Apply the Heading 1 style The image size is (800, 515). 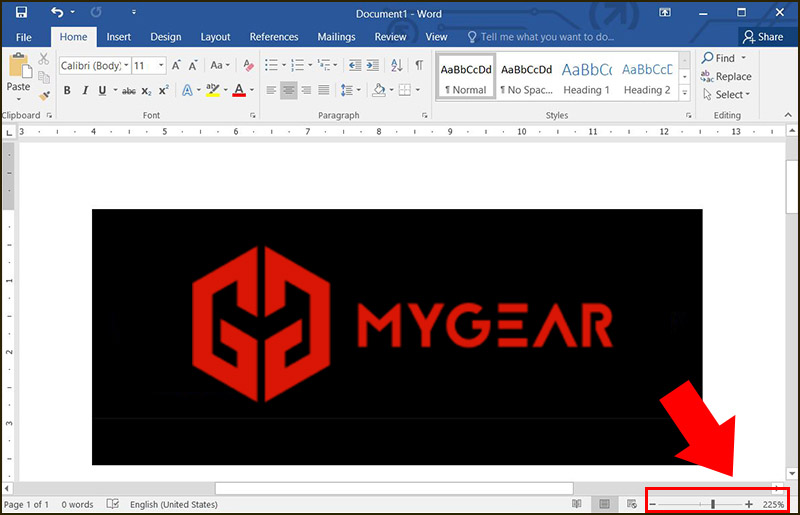587,77
